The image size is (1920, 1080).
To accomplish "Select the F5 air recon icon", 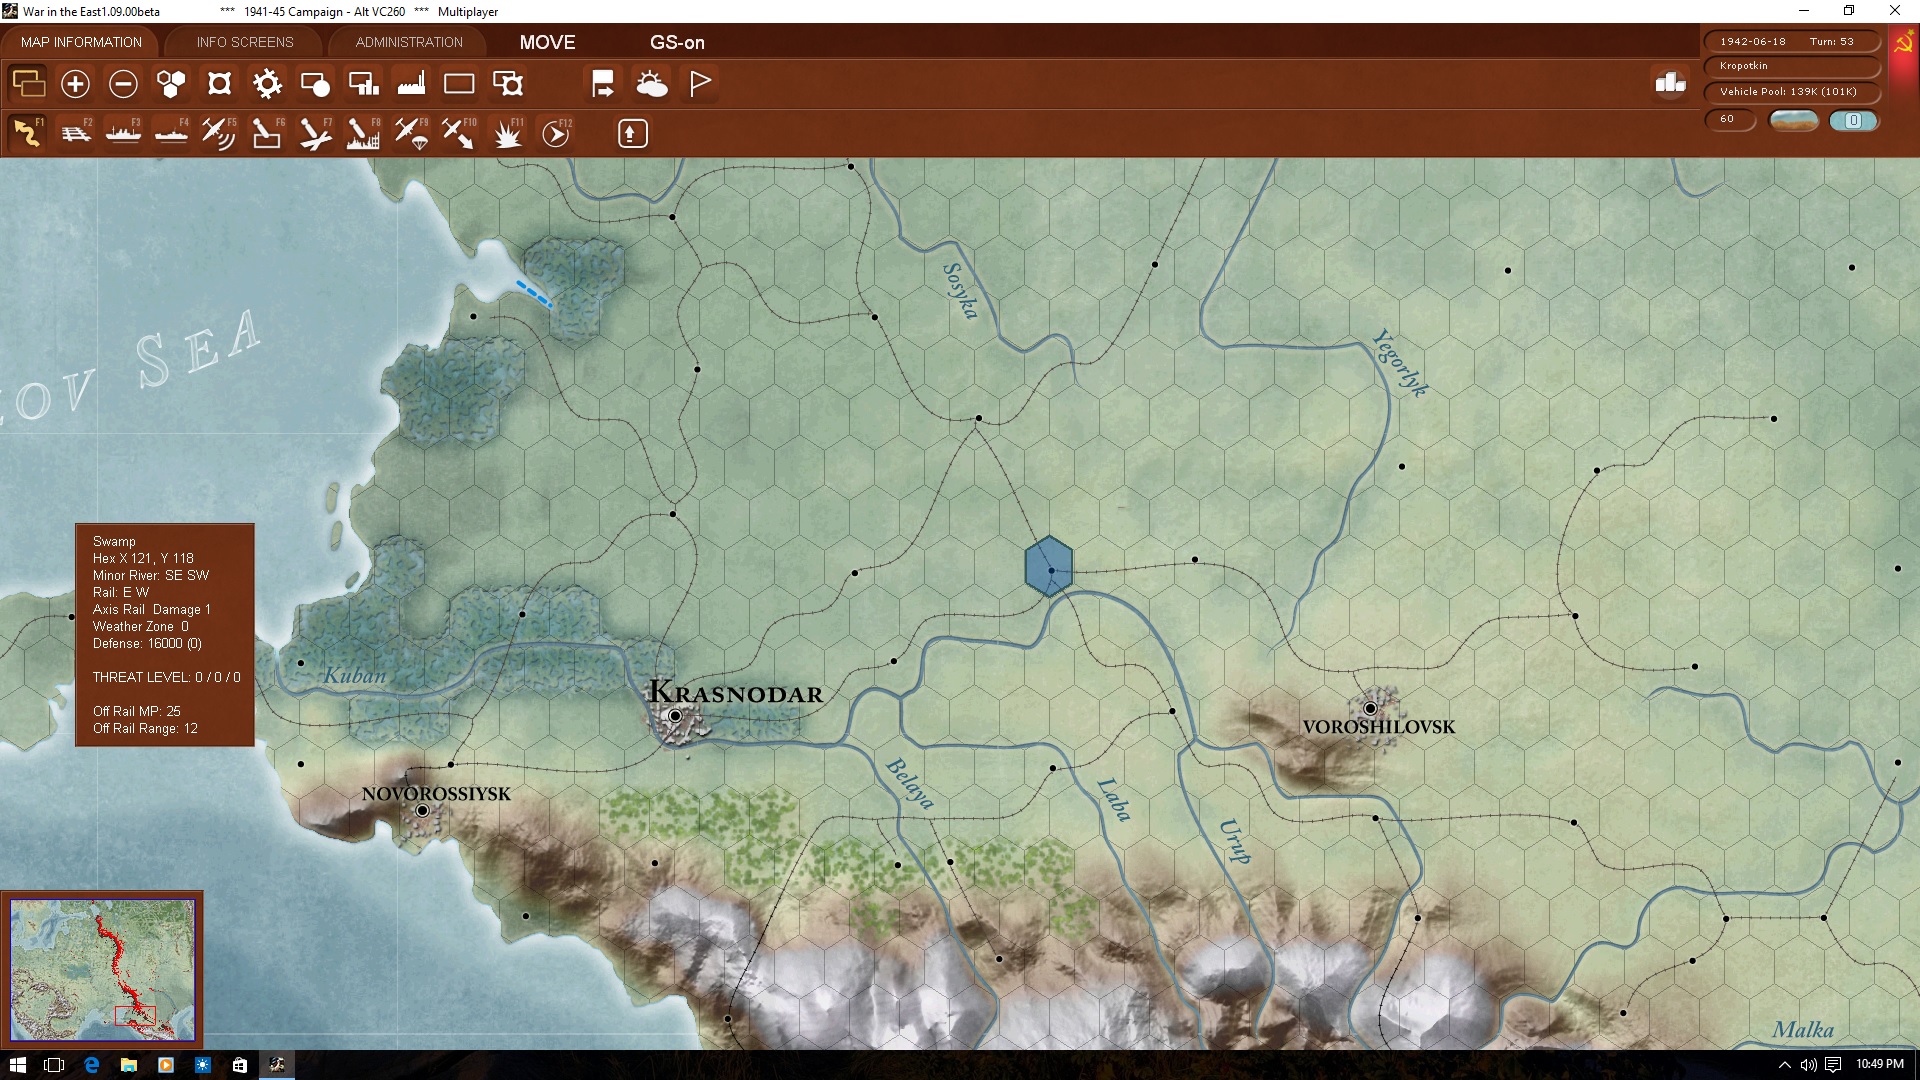I will [219, 133].
